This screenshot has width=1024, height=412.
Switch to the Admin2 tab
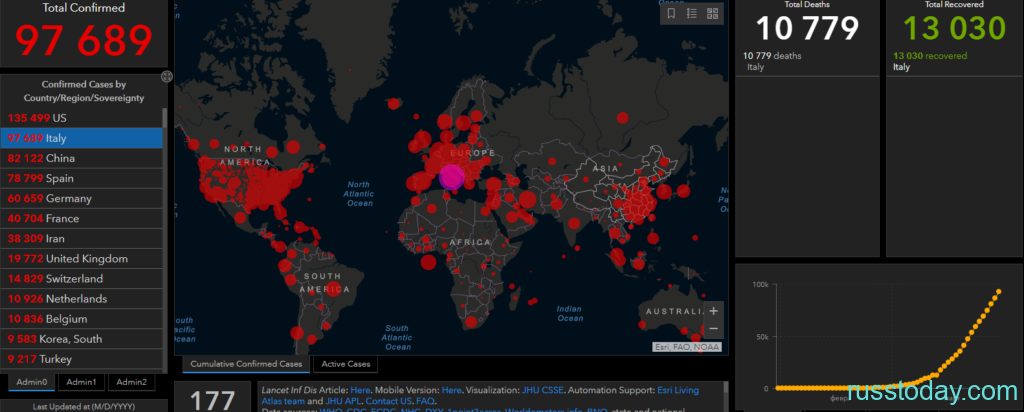(131, 382)
